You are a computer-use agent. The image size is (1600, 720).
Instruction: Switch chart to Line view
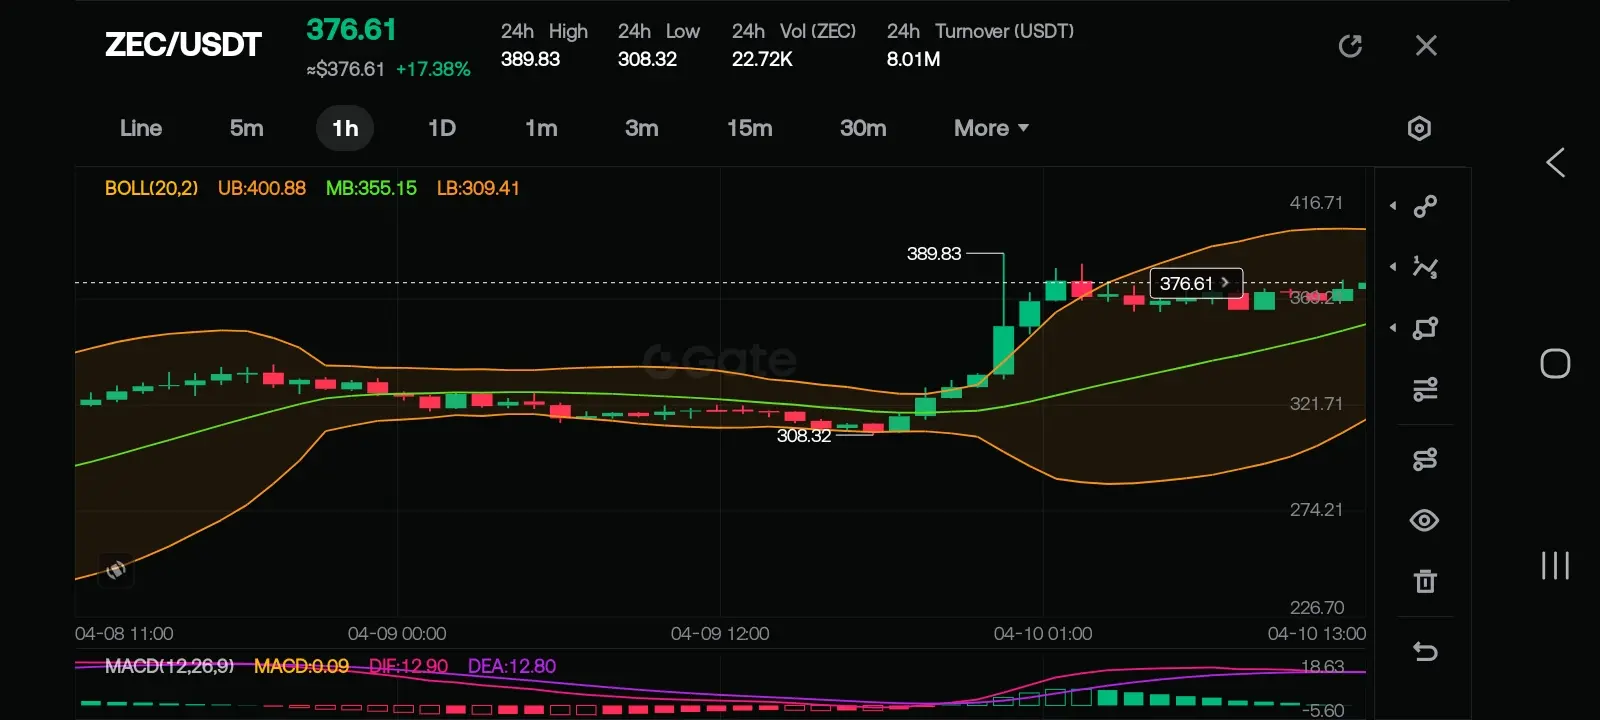point(141,128)
